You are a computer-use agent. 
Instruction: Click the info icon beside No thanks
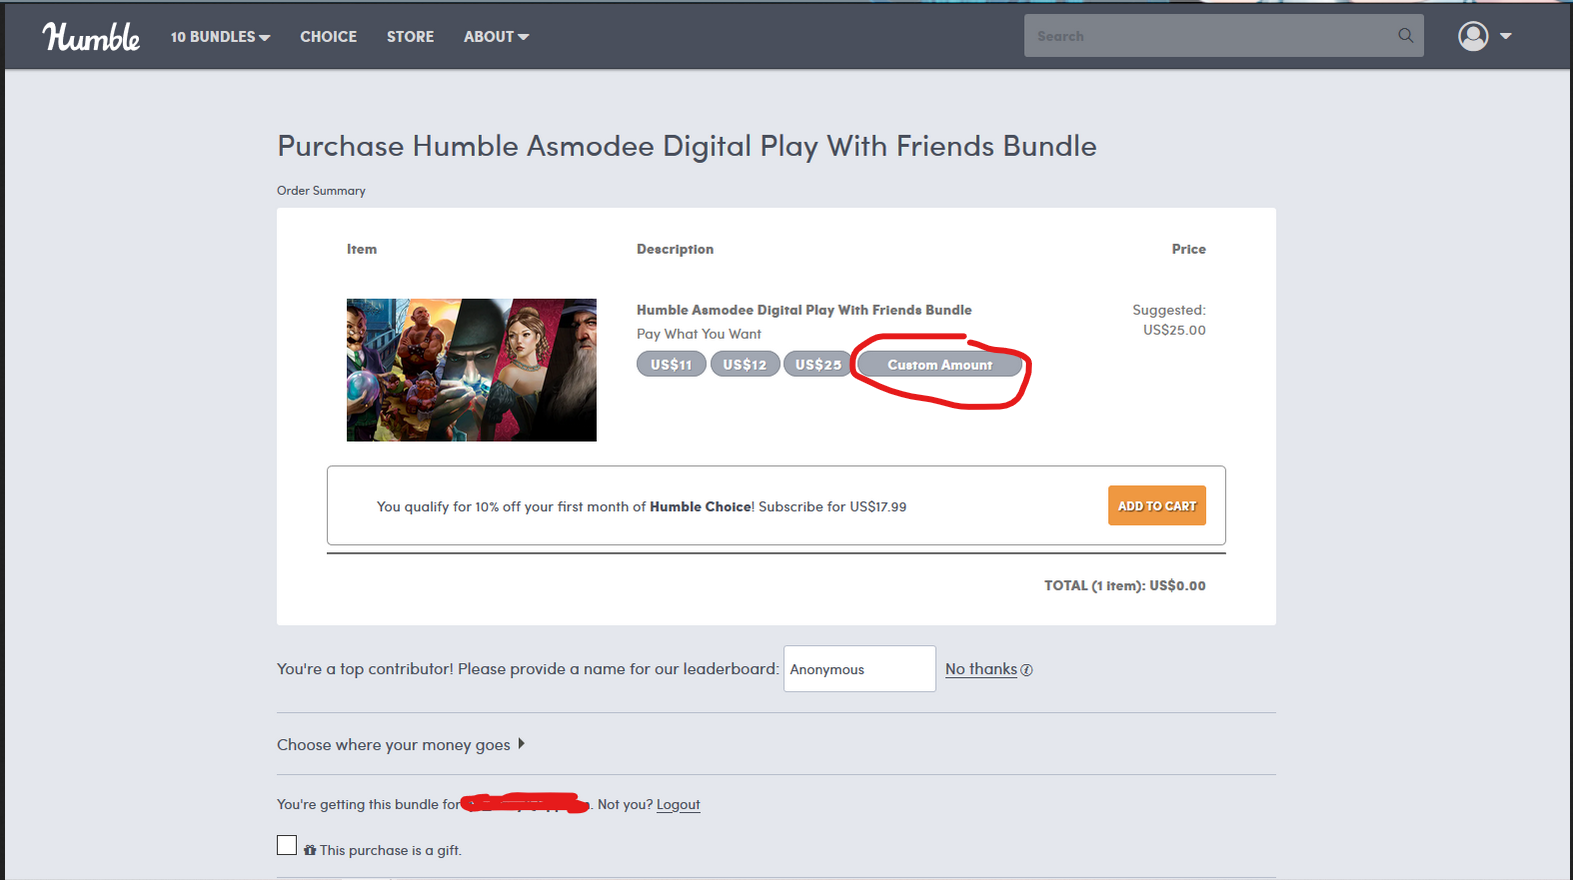coord(1026,670)
